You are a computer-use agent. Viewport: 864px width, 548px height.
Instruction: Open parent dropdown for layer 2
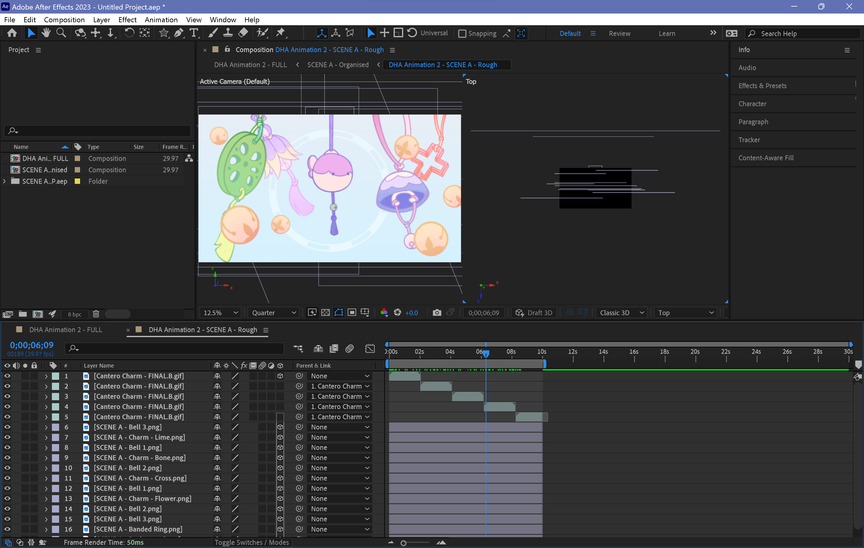(x=340, y=387)
